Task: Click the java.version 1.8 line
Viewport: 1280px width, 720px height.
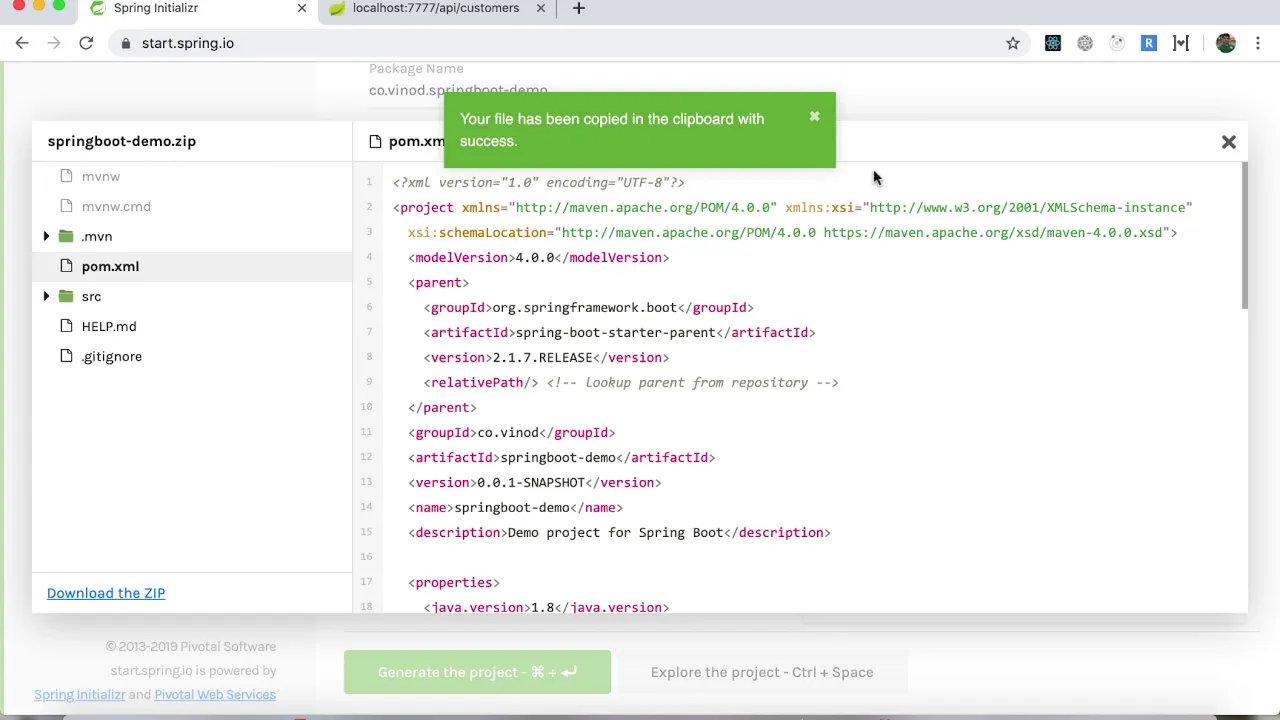Action: (x=546, y=607)
